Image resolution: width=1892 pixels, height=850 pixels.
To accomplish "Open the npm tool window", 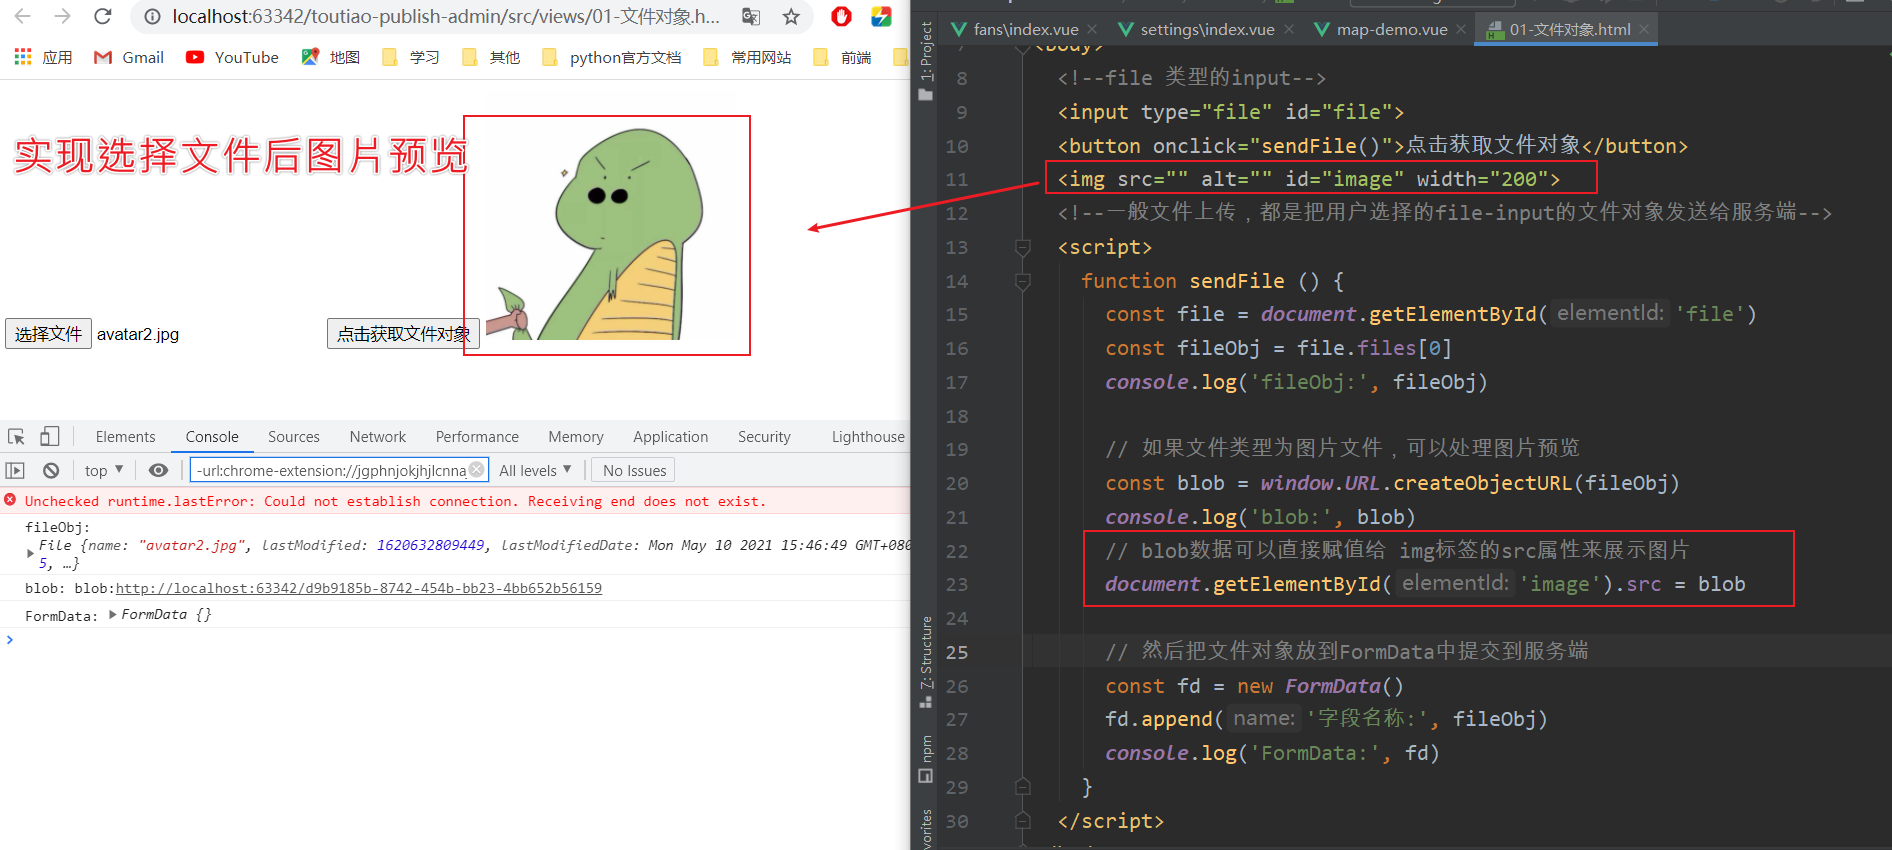I will [x=926, y=759].
